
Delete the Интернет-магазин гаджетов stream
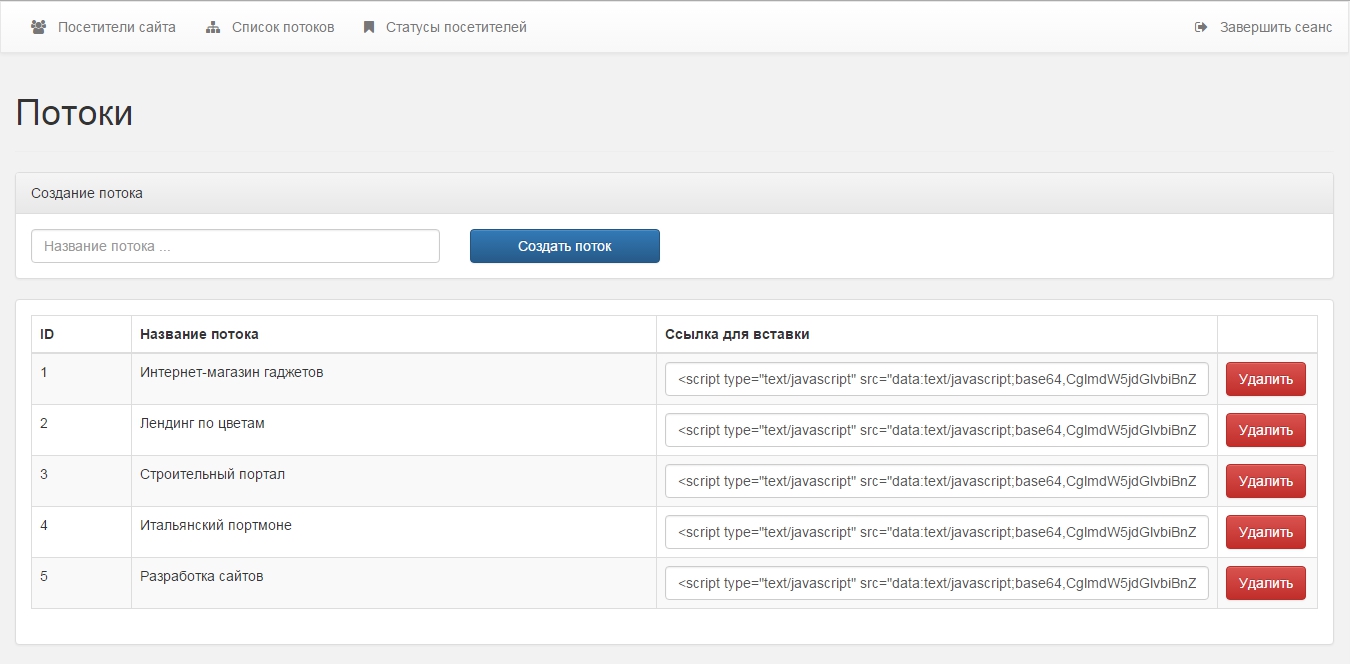(1265, 379)
